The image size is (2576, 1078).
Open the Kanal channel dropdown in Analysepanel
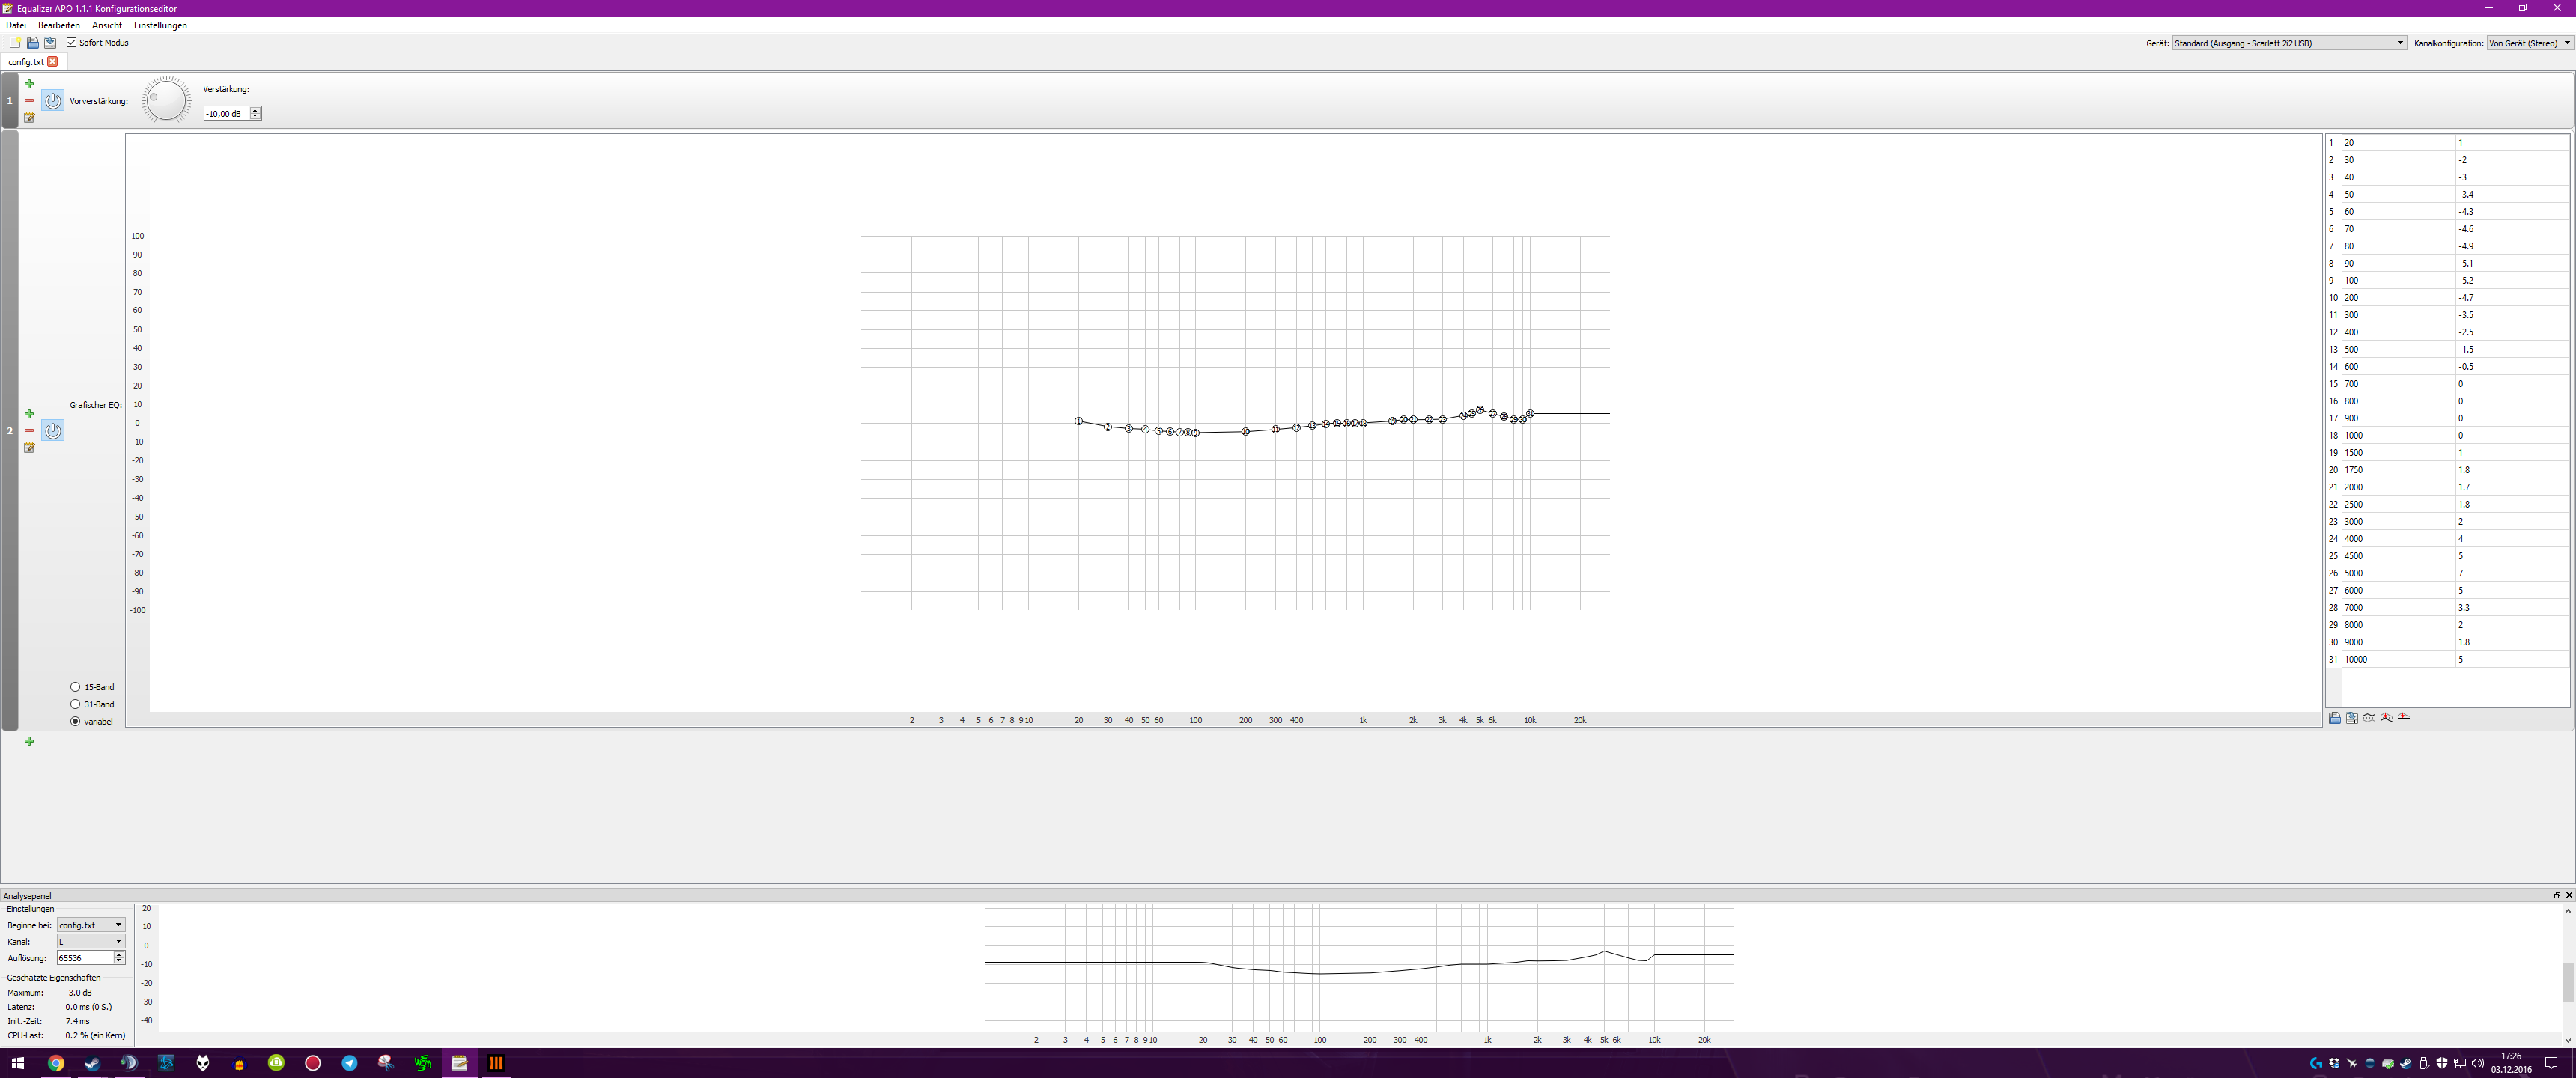click(x=91, y=941)
